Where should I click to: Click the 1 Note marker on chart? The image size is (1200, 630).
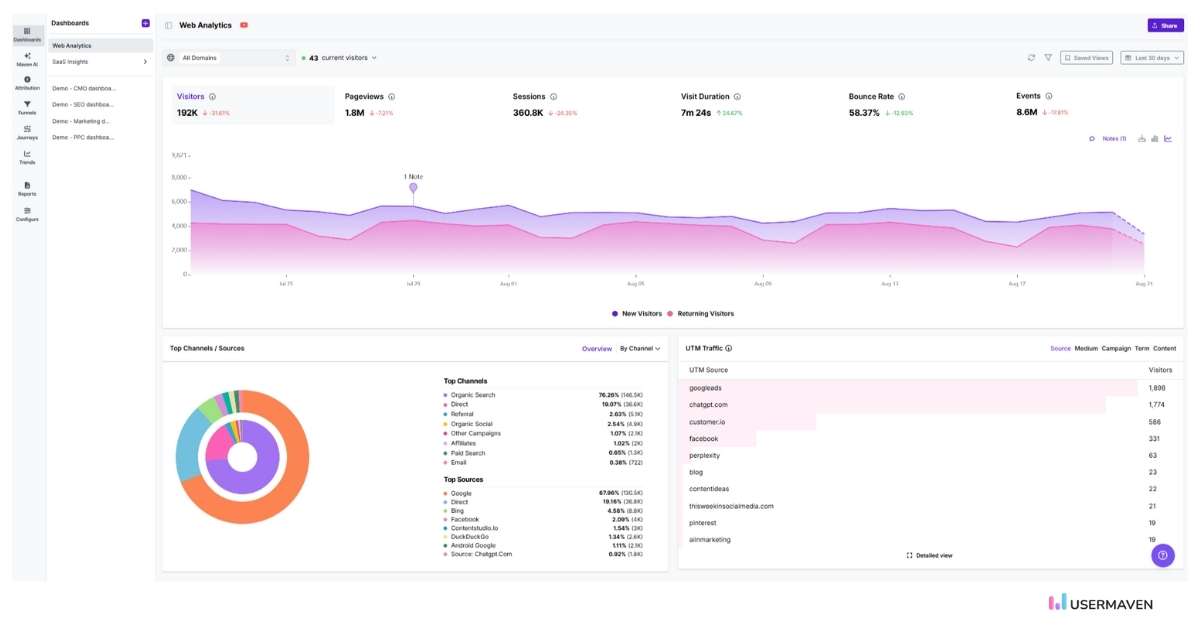pyautogui.click(x=413, y=187)
